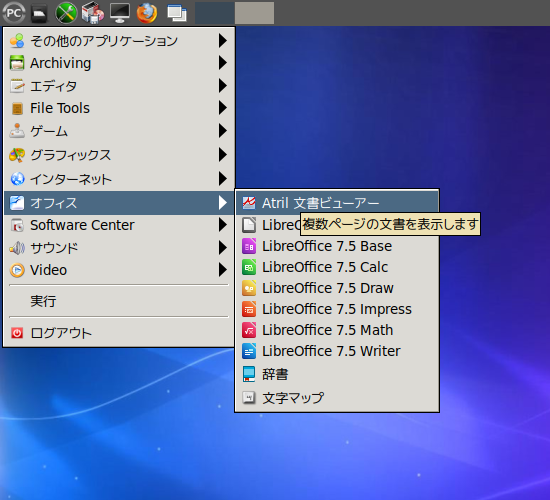550x500 pixels.
Task: Click the グラフィックス paint palette icon
Action: click(x=17, y=155)
